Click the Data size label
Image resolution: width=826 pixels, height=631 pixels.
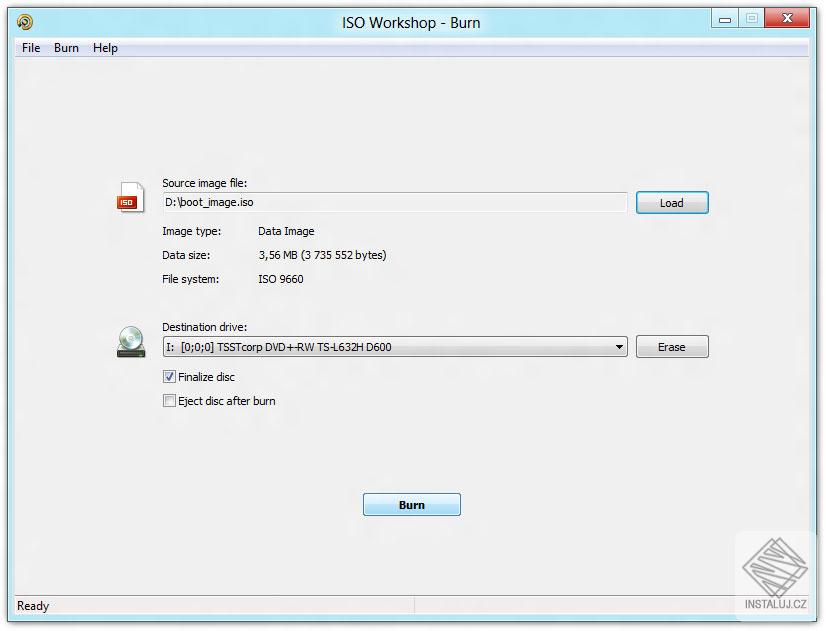pyautogui.click(x=186, y=255)
